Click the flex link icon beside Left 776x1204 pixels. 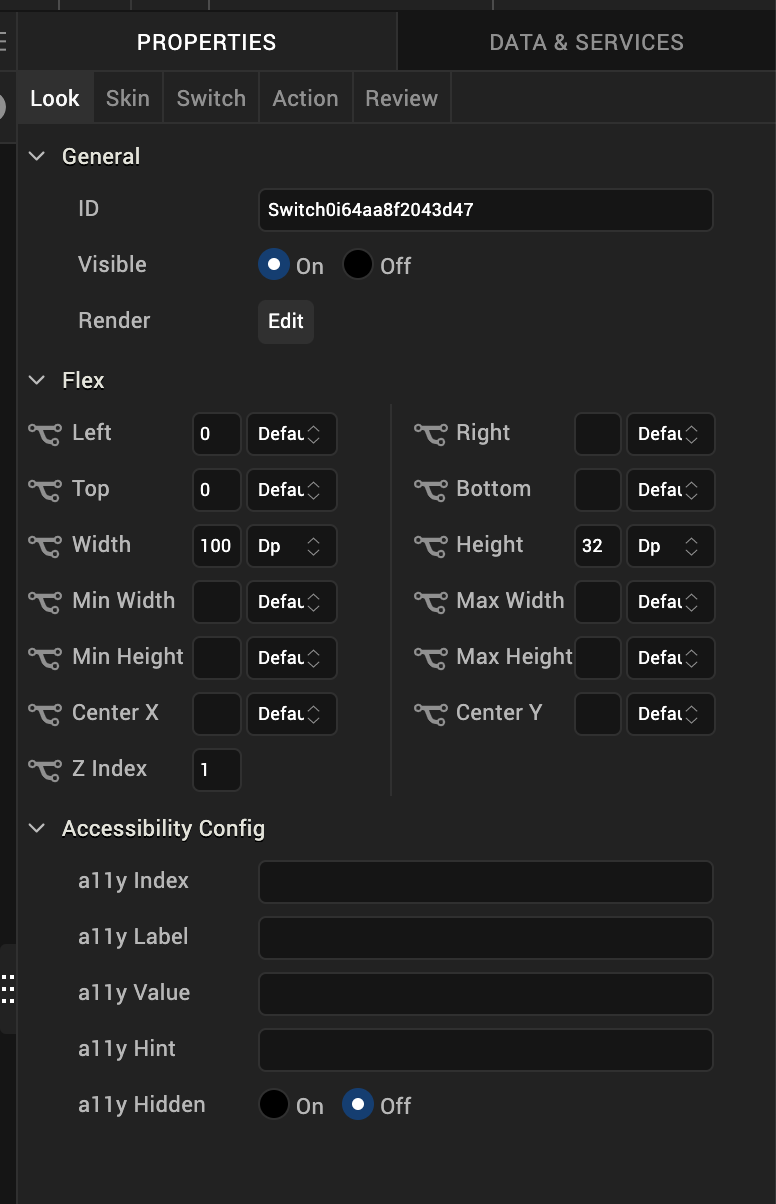[x=45, y=434]
